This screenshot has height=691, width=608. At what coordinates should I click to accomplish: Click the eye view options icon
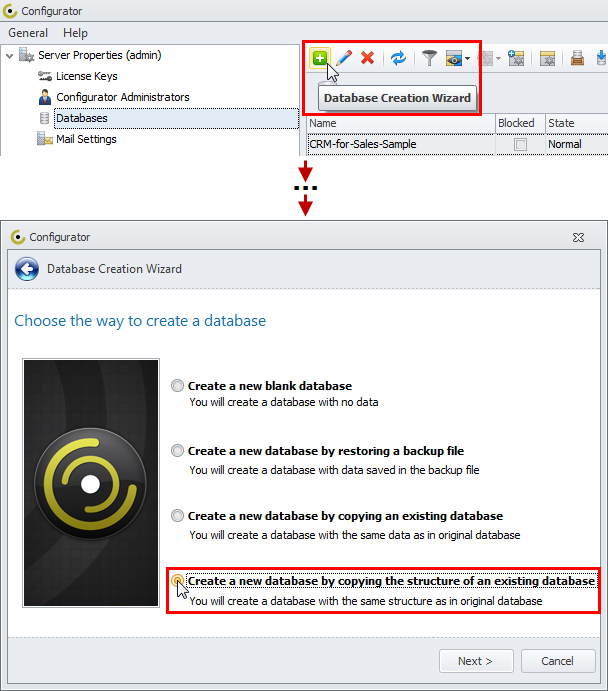(x=454, y=58)
